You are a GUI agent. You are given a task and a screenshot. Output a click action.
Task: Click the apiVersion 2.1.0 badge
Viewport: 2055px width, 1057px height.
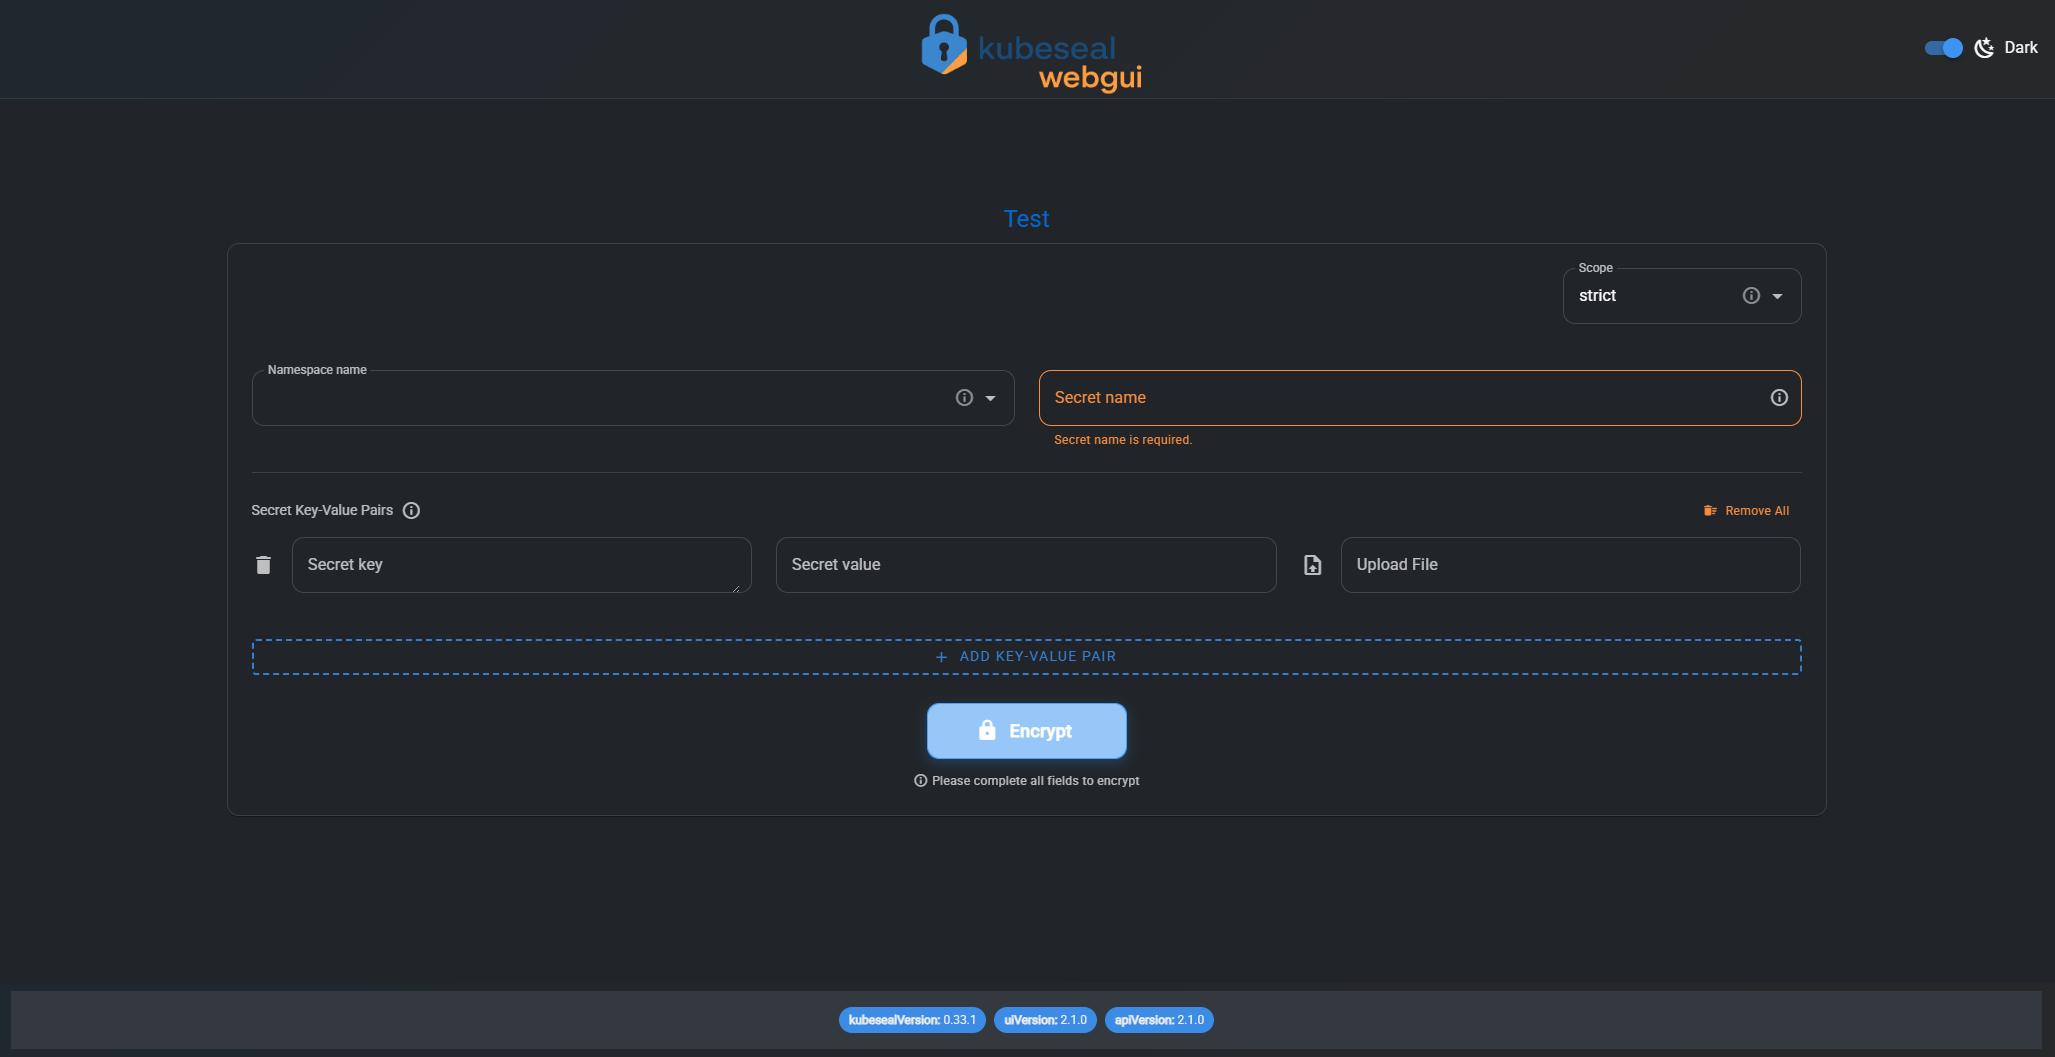(x=1159, y=1020)
